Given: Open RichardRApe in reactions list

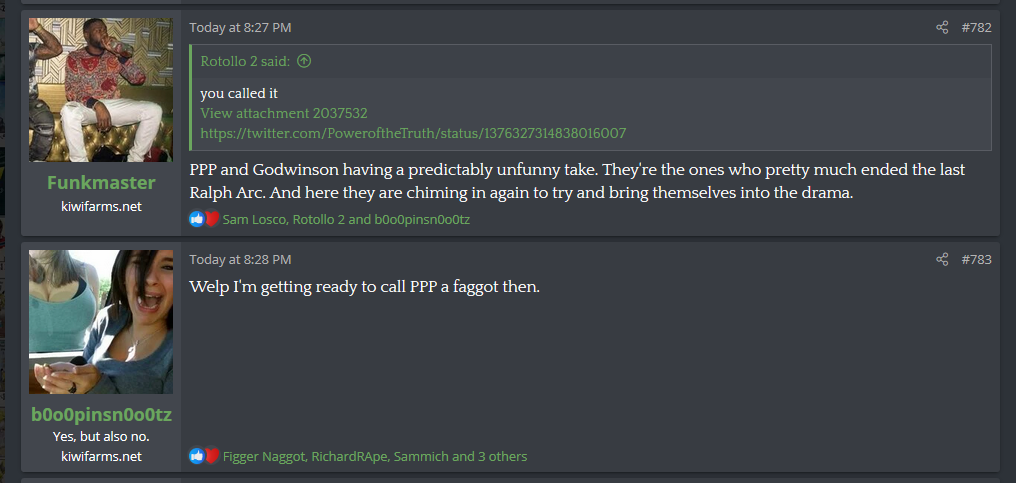Looking at the screenshot, I should coord(348,456).
